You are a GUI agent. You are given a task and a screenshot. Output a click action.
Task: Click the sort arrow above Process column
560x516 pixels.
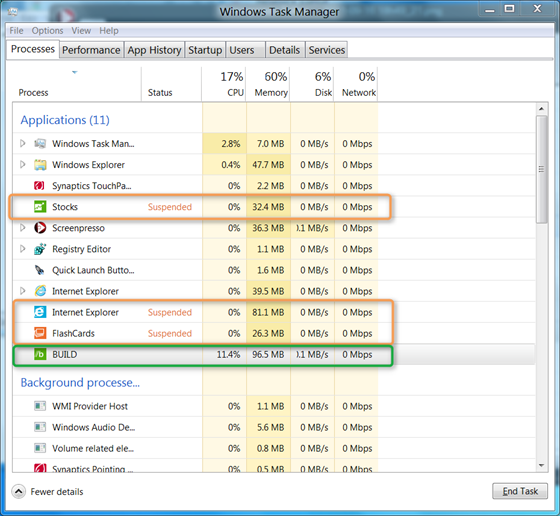75,72
